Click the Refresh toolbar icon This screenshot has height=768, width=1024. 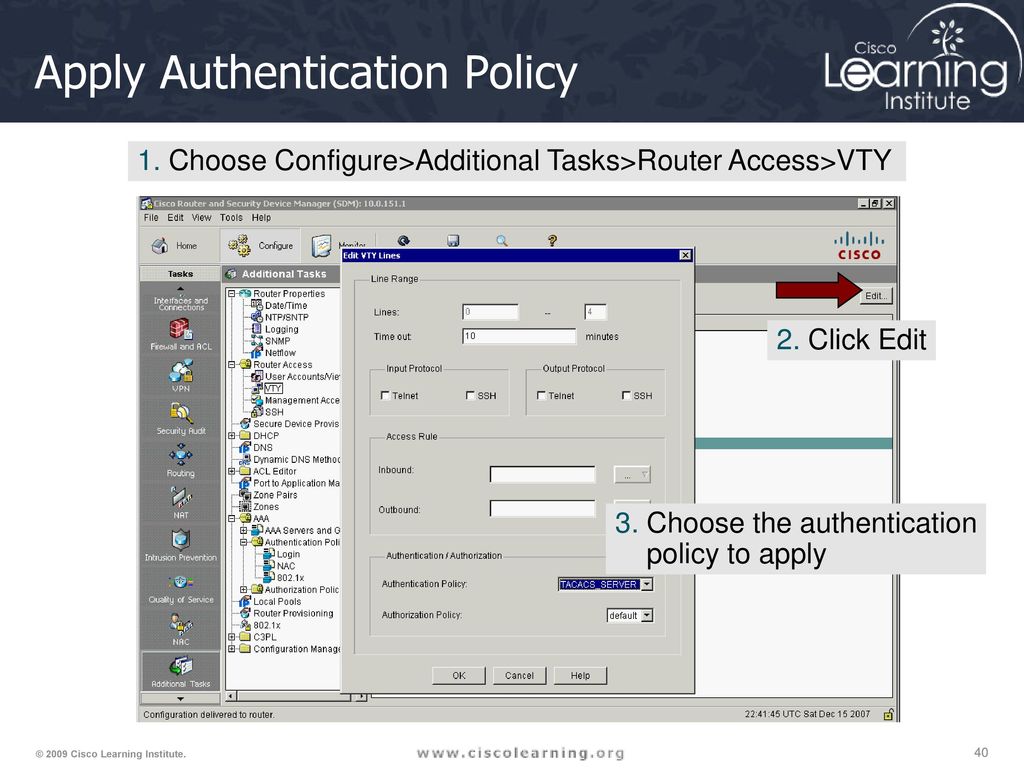tap(404, 241)
